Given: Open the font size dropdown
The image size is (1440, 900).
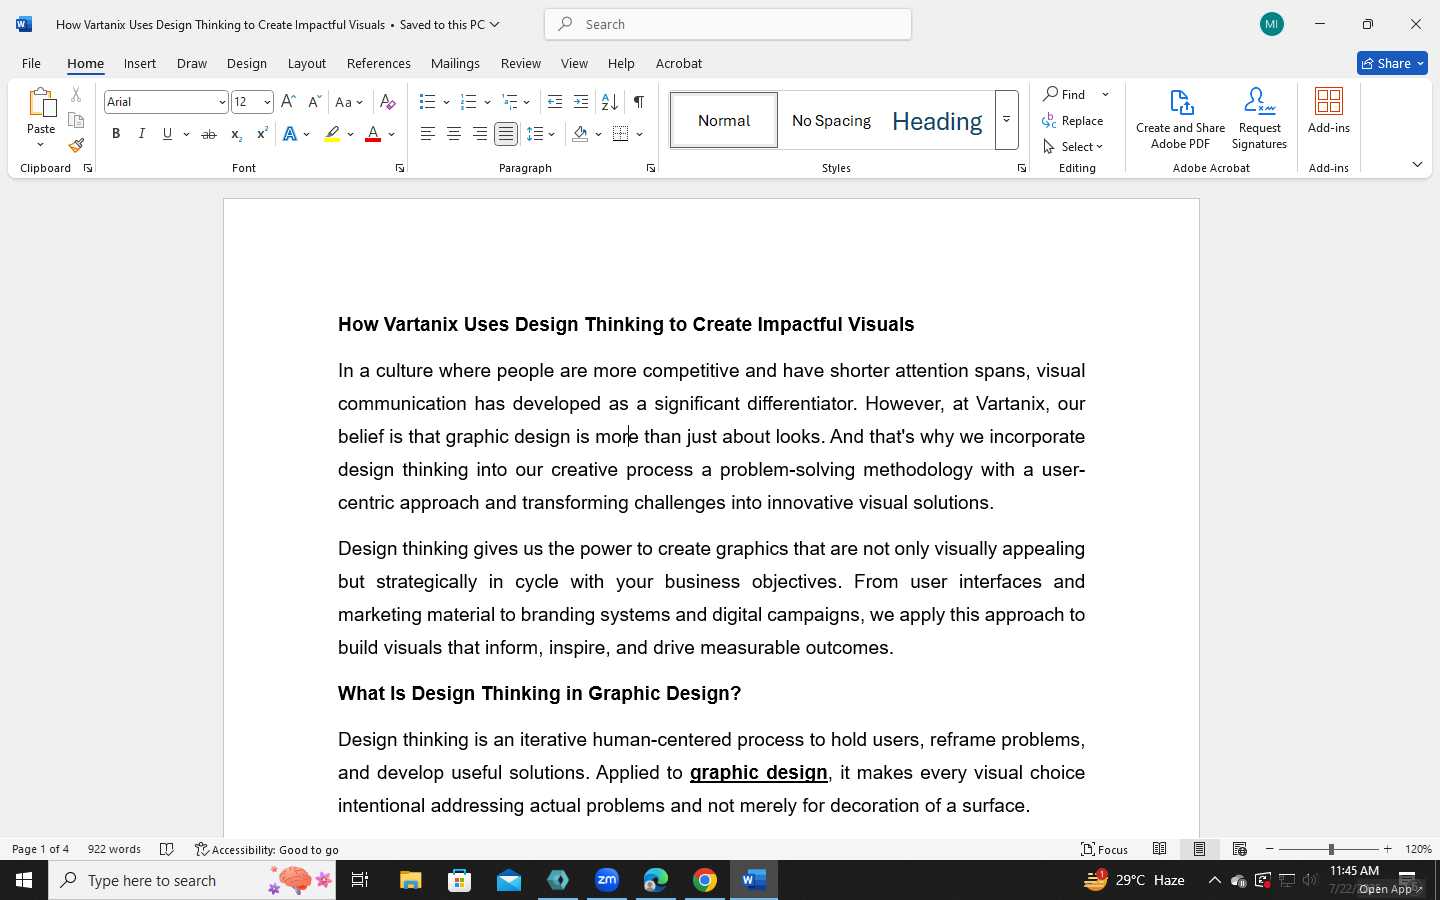Looking at the screenshot, I should [x=267, y=102].
